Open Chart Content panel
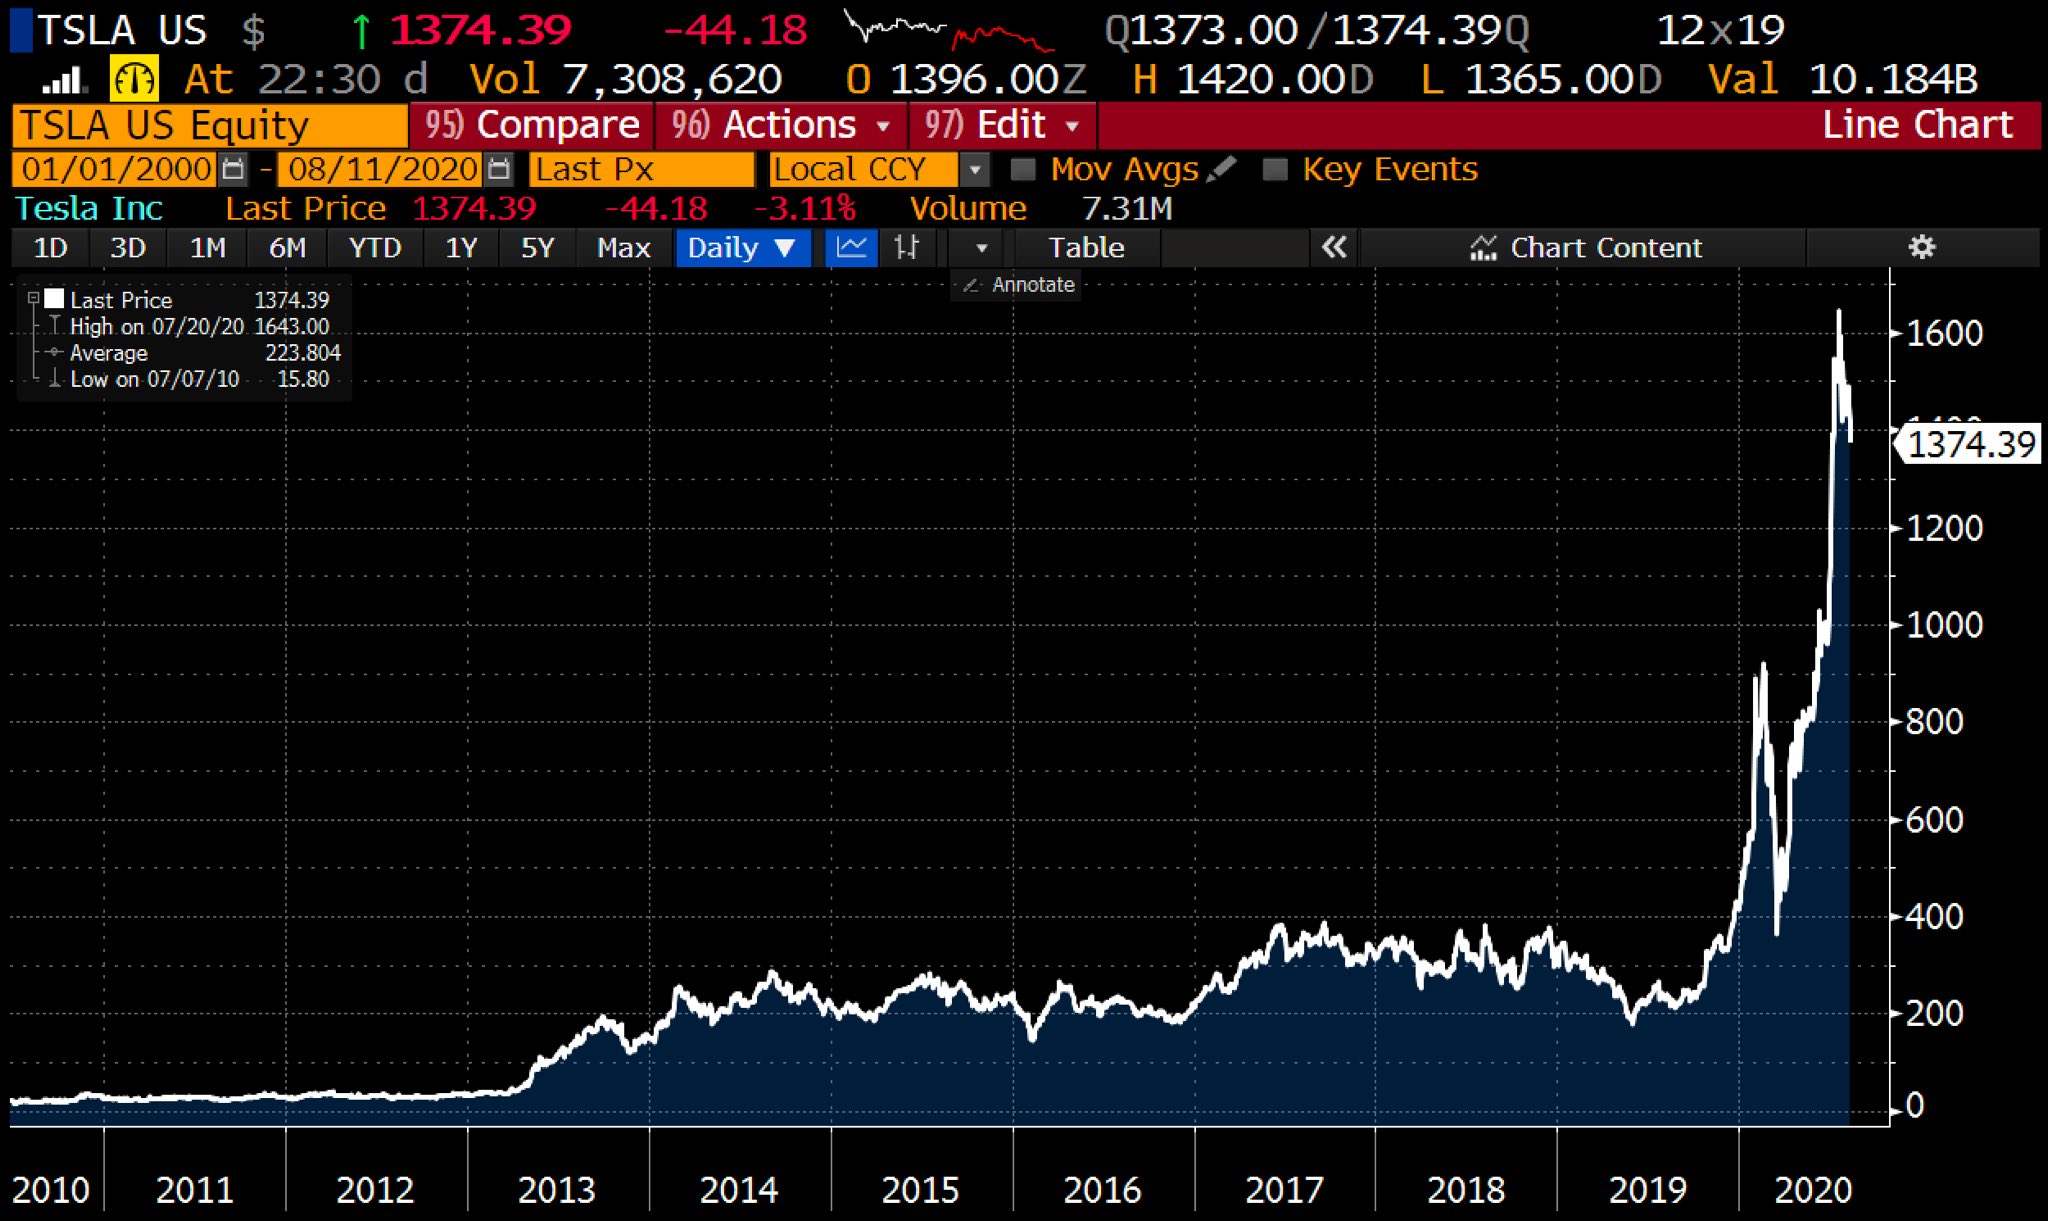The height and width of the screenshot is (1221, 2048). coord(1585,247)
